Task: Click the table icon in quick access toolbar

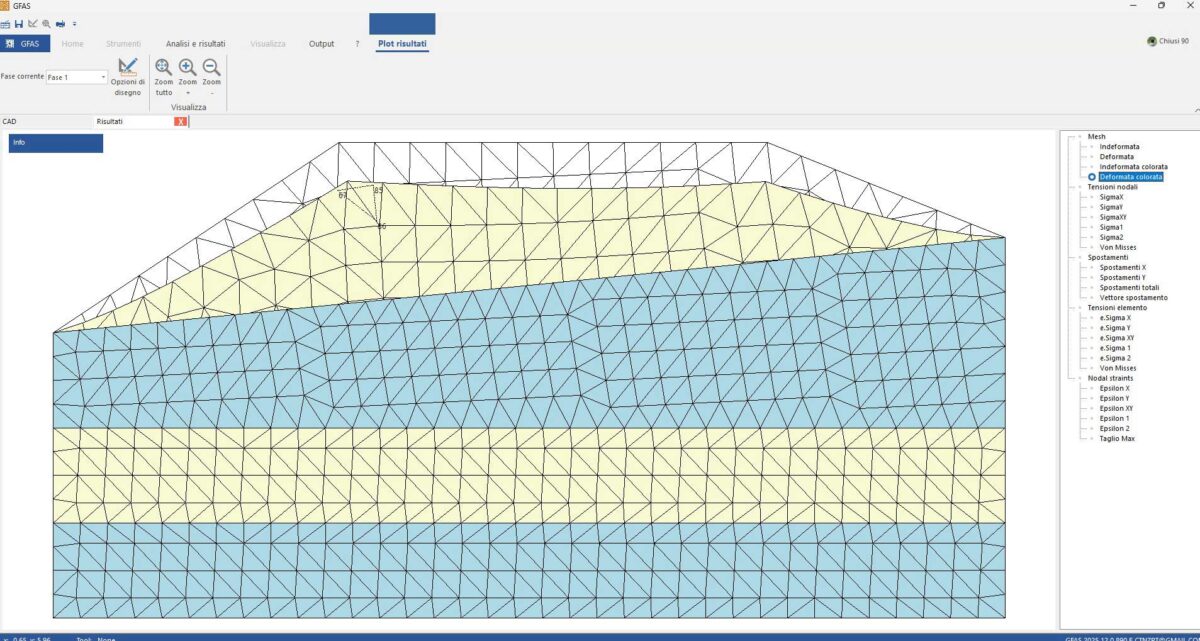Action: 6,23
